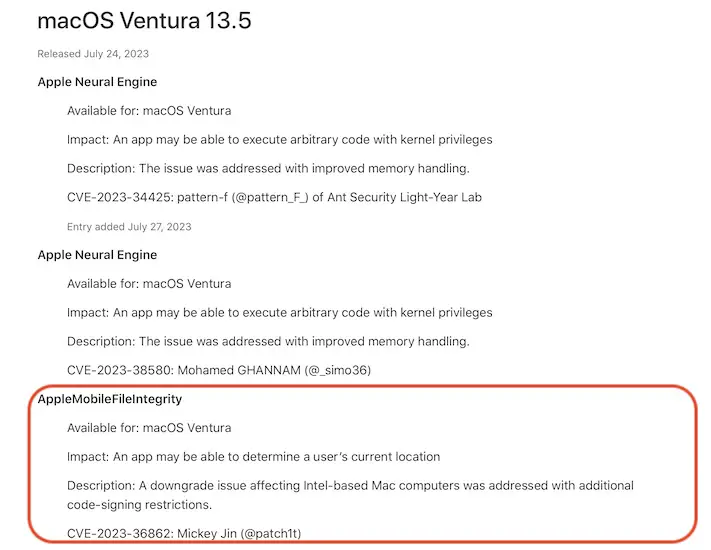Click the description under CVE-2023-34425's entry
Screen dimensions: 711x550
pos(268,168)
